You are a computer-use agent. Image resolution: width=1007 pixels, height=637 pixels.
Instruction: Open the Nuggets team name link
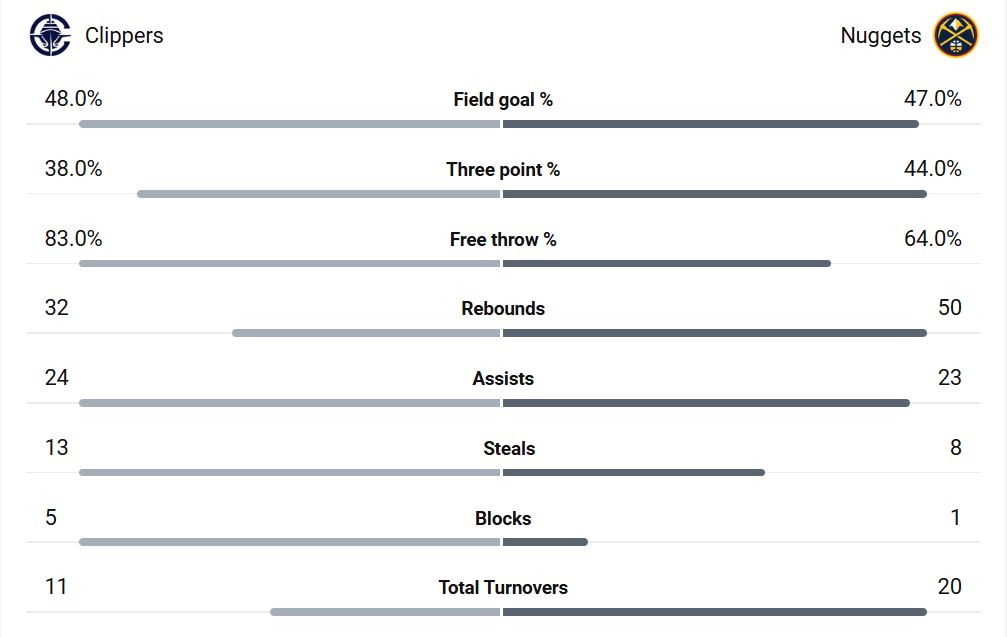pos(880,36)
